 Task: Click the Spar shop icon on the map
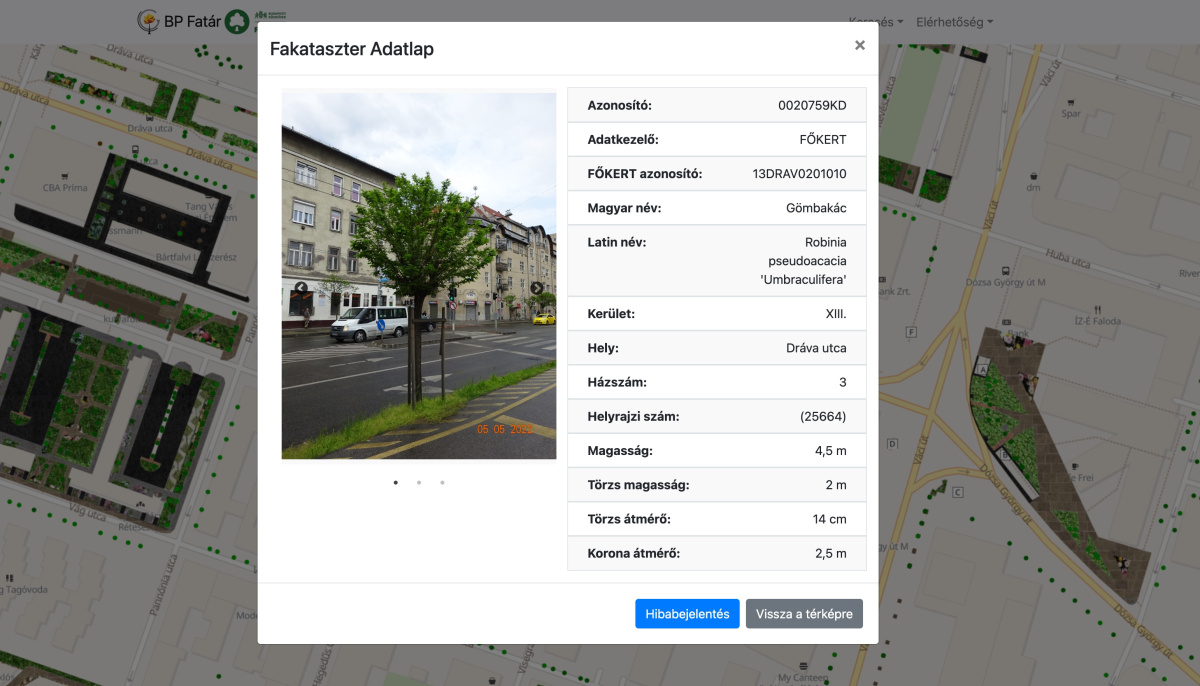click(x=1071, y=101)
